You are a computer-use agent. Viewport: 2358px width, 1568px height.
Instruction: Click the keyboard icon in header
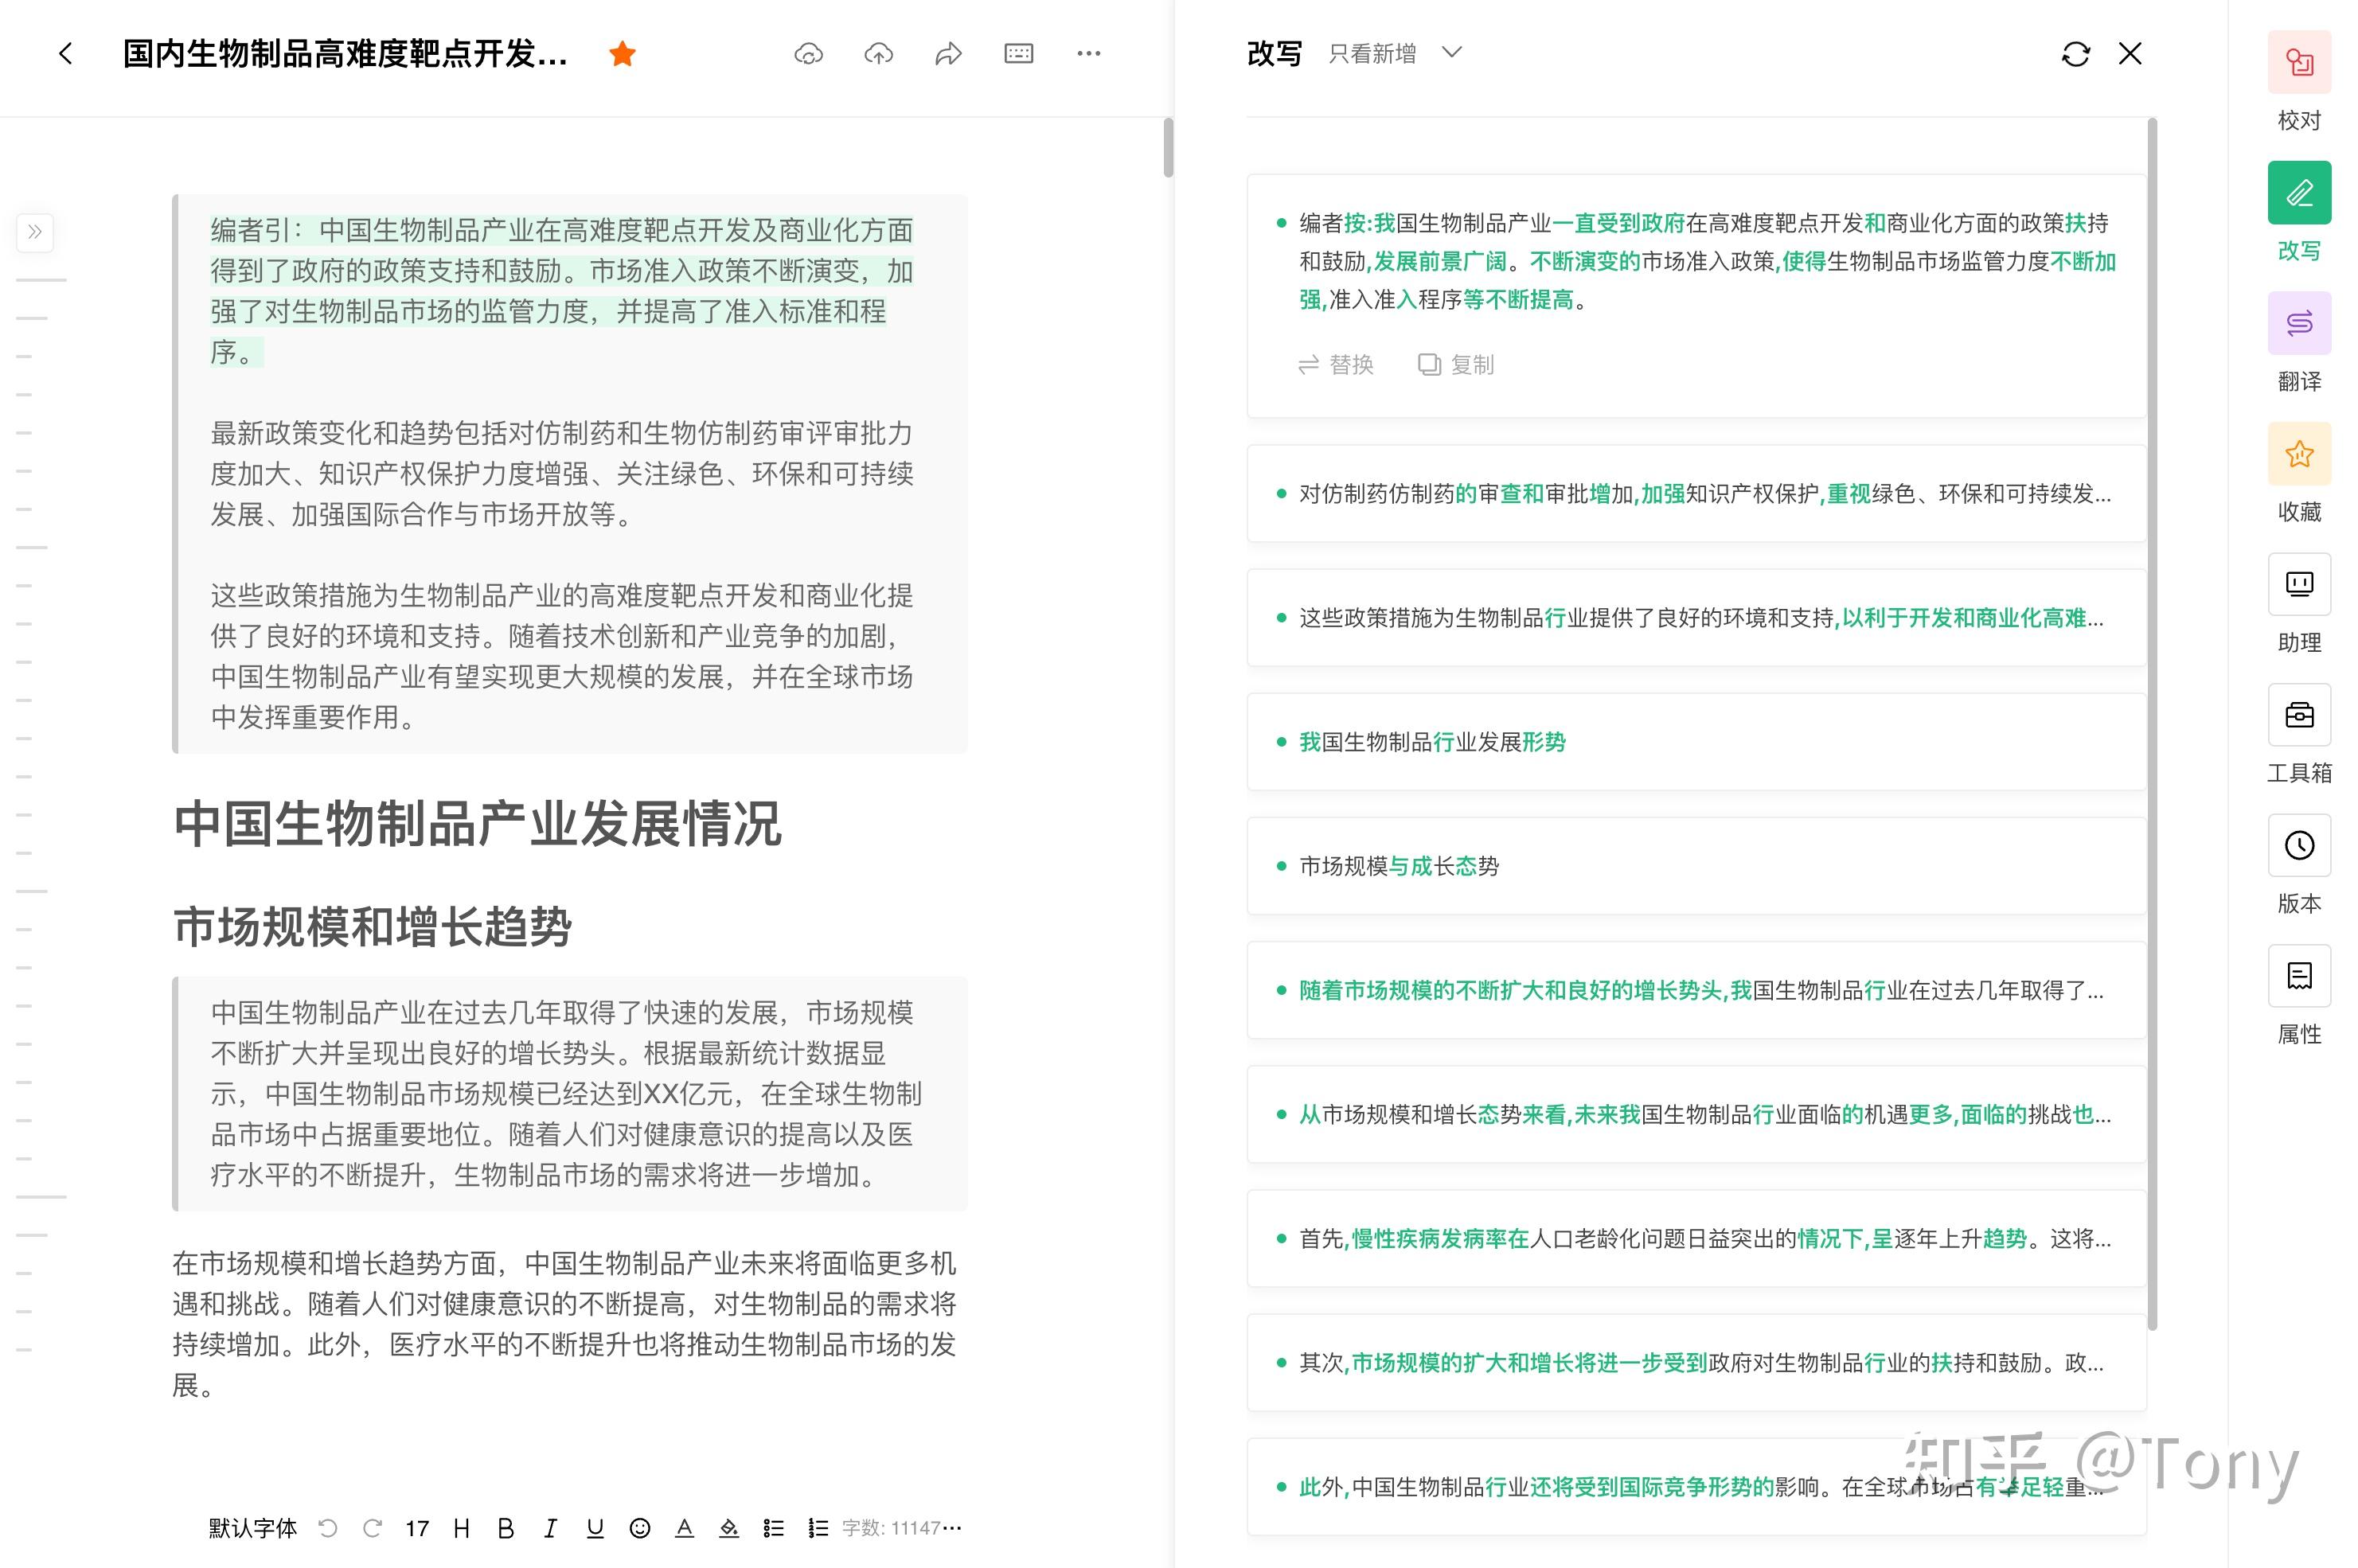tap(1018, 54)
